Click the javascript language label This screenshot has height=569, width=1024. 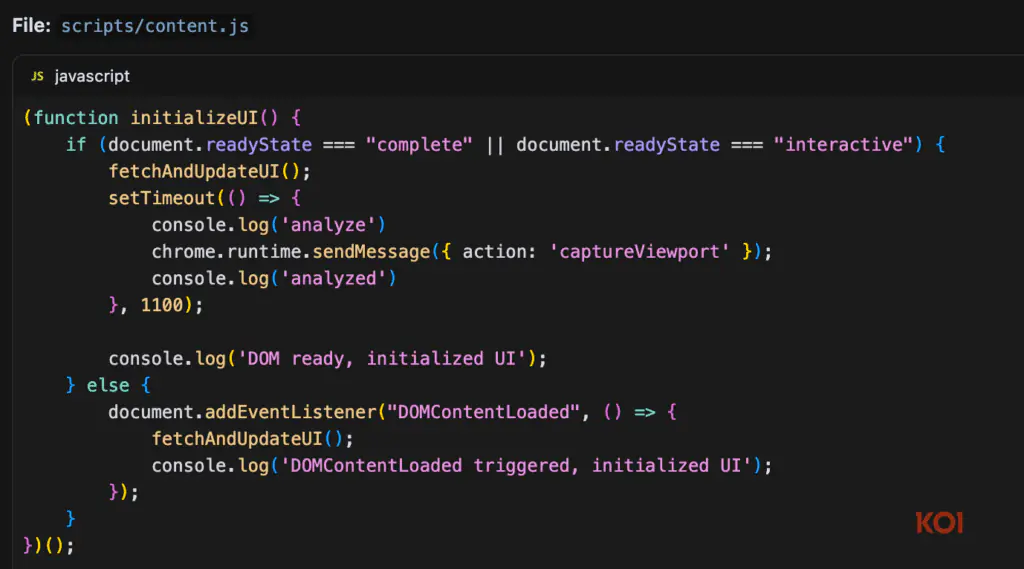click(x=92, y=76)
